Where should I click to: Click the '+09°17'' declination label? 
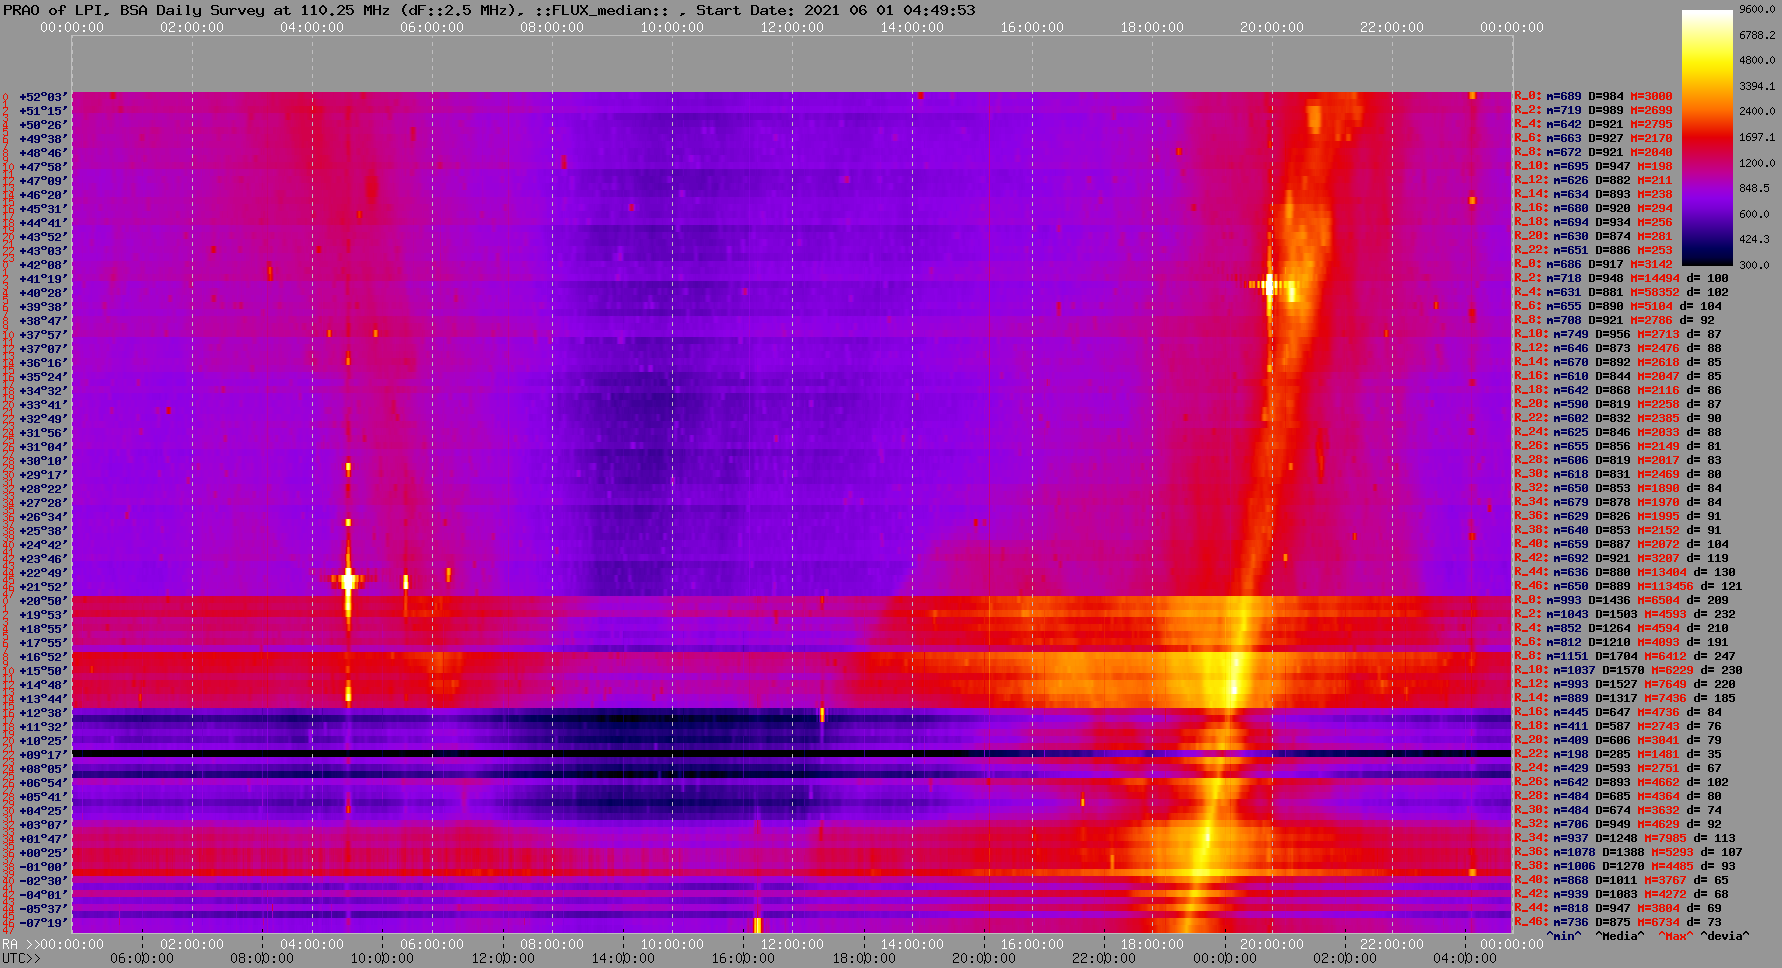[x=43, y=755]
